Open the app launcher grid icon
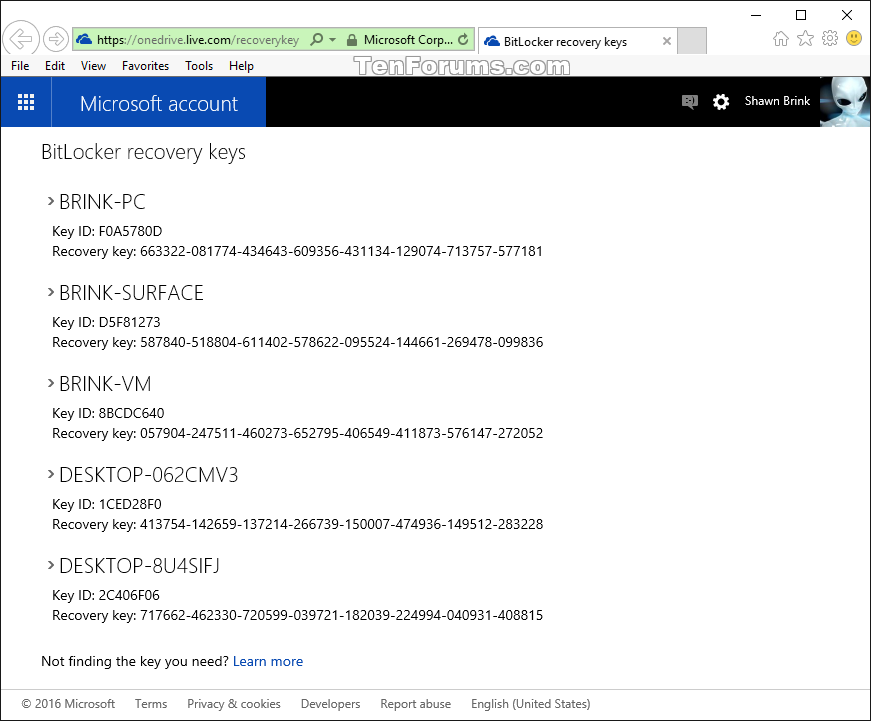 (x=26, y=102)
